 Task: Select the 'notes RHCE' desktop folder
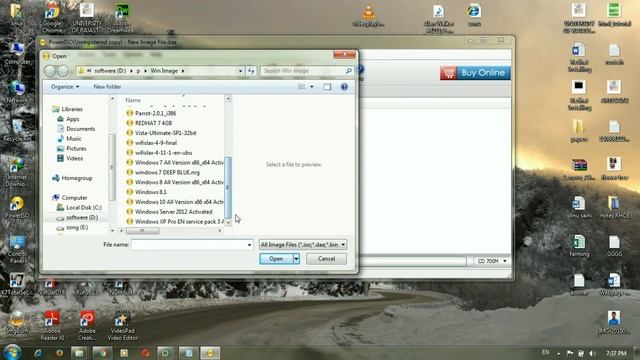point(614,207)
